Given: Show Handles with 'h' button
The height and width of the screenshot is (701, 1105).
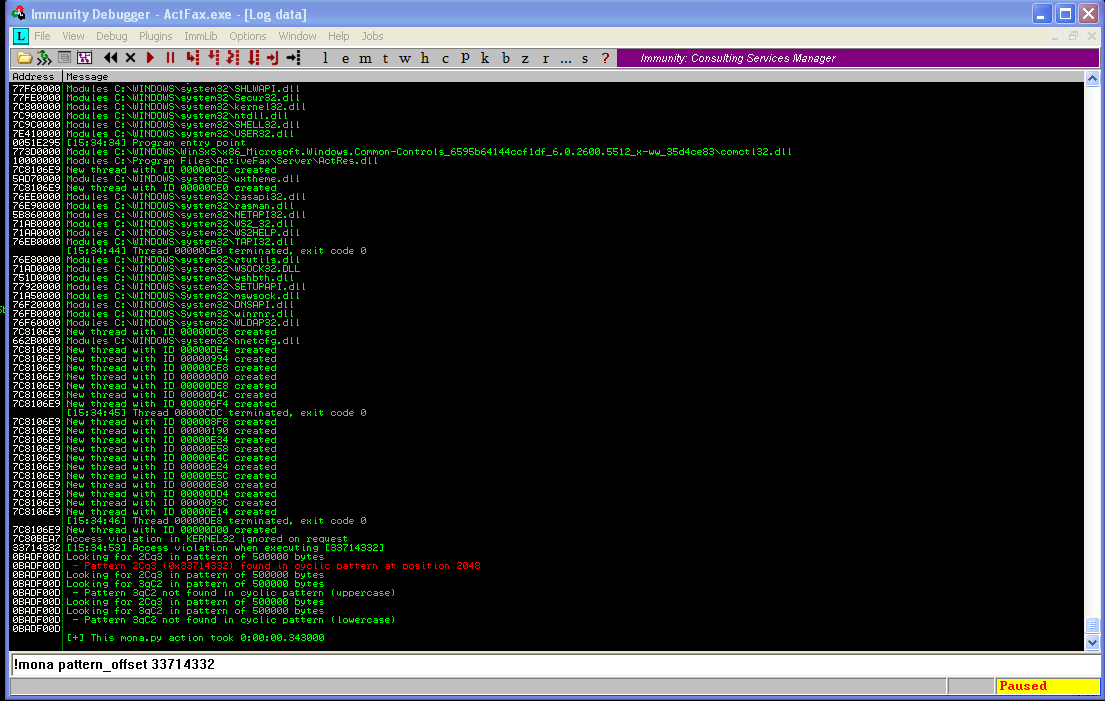Looking at the screenshot, I should point(424,58).
